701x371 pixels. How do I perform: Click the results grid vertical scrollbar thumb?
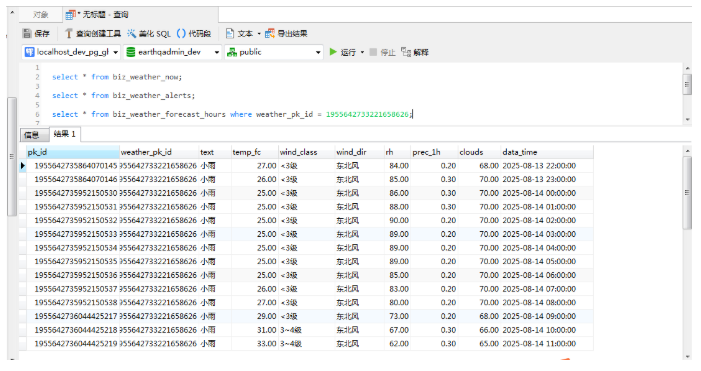click(x=687, y=193)
